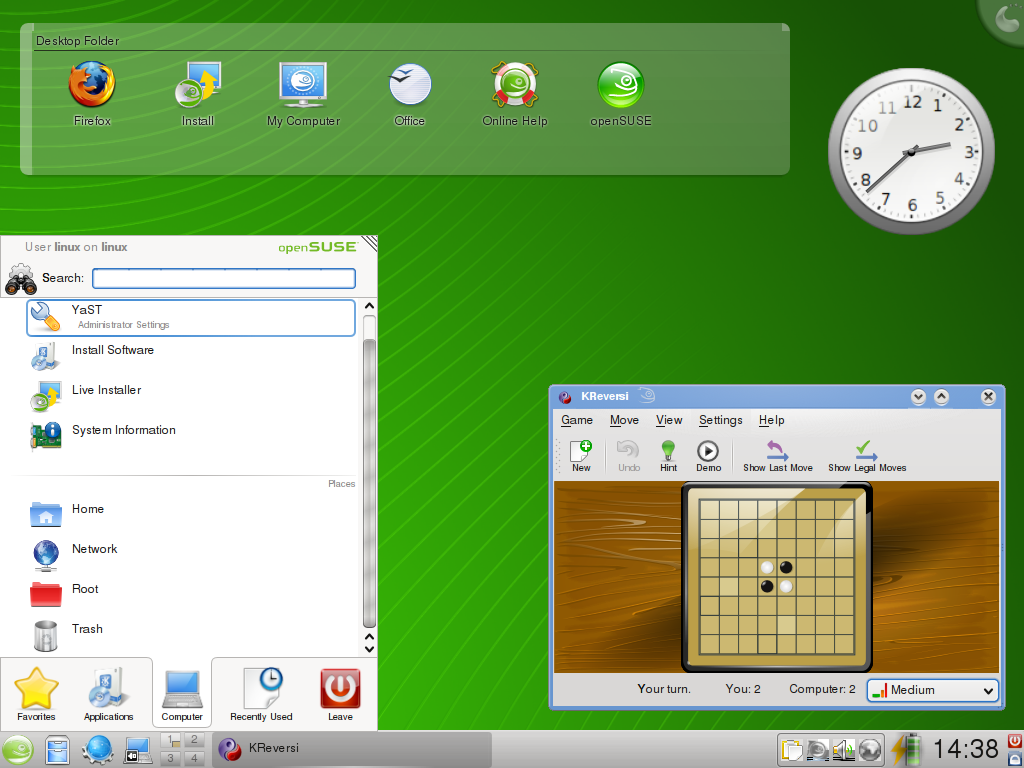Open the Game menu in KReversi

pyautogui.click(x=577, y=420)
